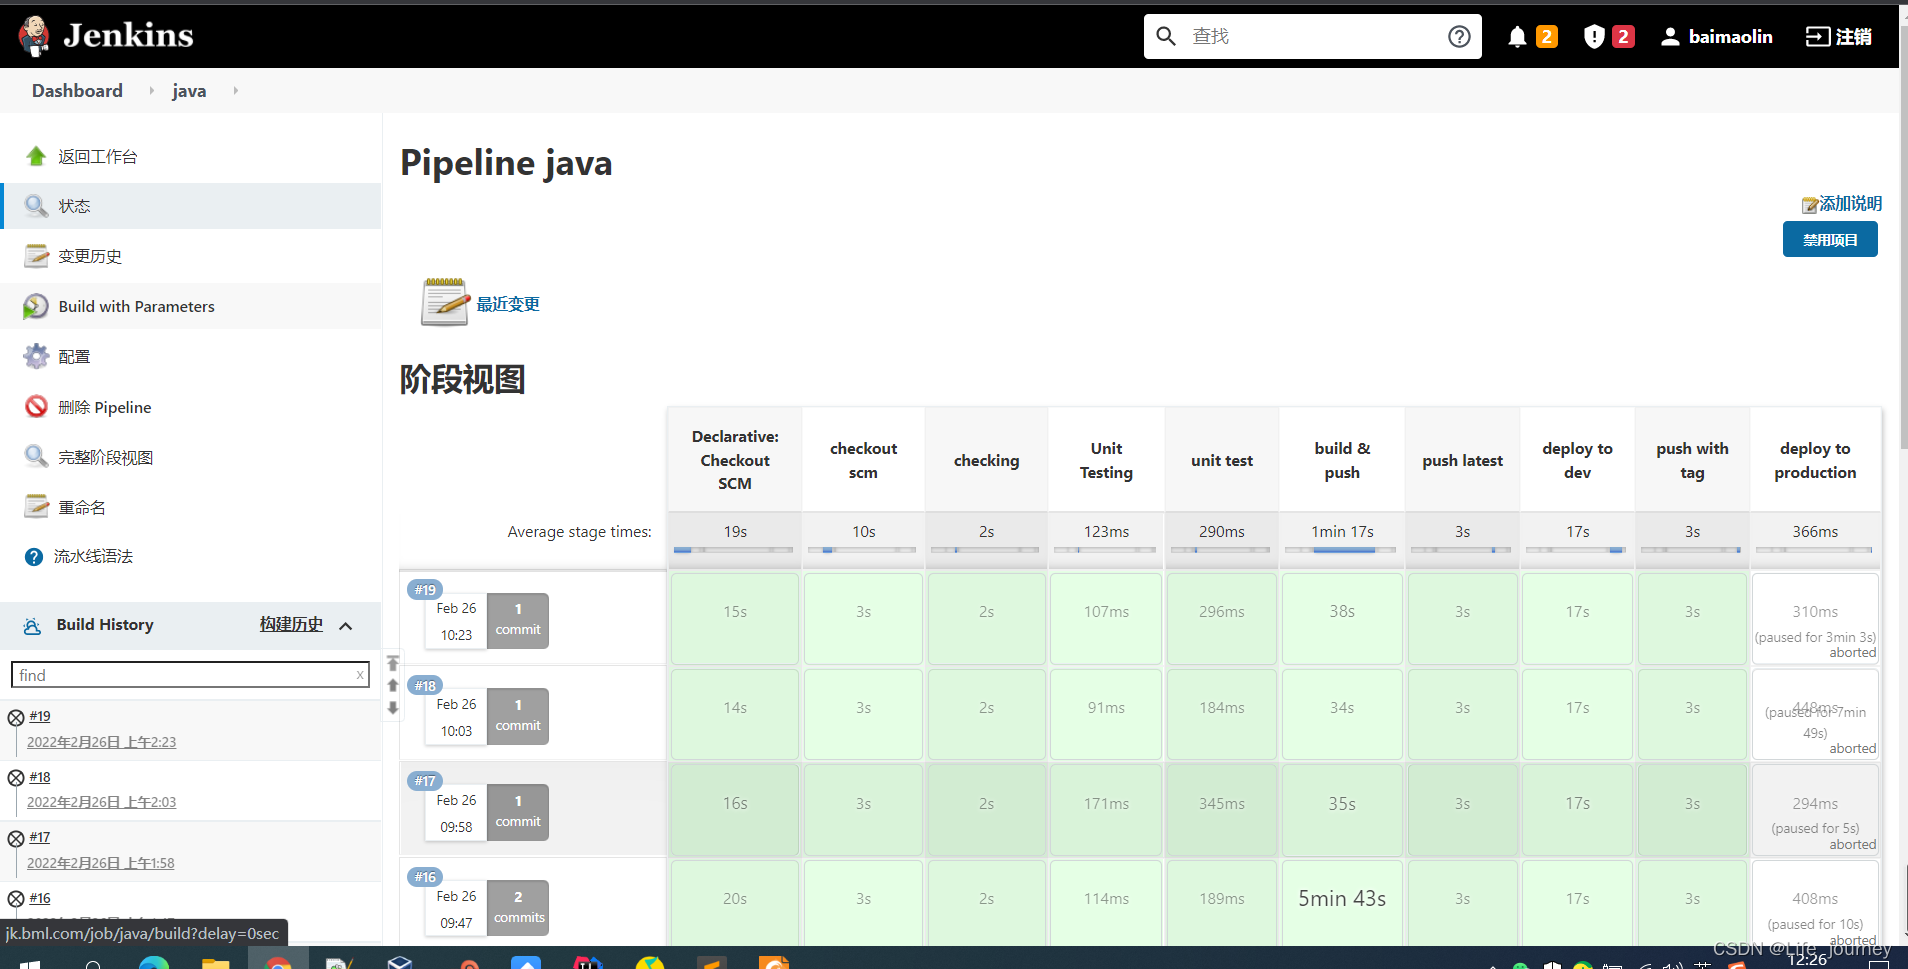Open notifications bell icon
Image resolution: width=1908 pixels, height=969 pixels.
click(1517, 37)
